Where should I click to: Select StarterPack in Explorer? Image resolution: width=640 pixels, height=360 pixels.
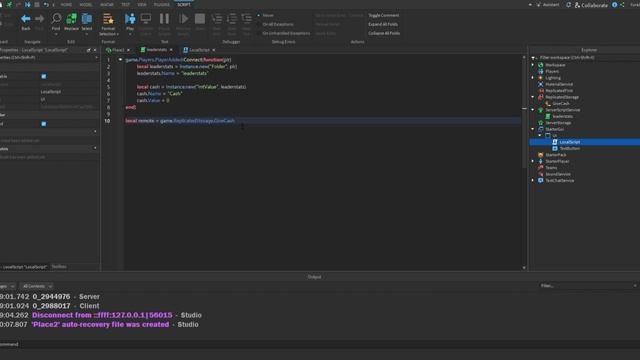pos(556,155)
